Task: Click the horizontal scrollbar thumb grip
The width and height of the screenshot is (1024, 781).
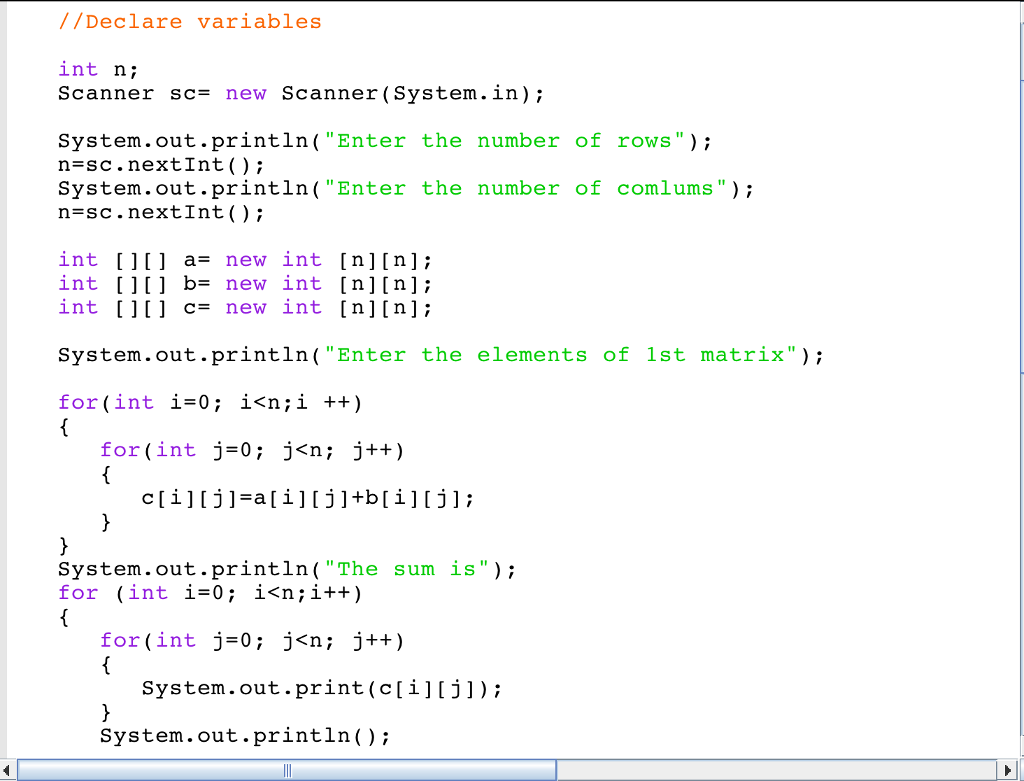Action: pos(286,770)
